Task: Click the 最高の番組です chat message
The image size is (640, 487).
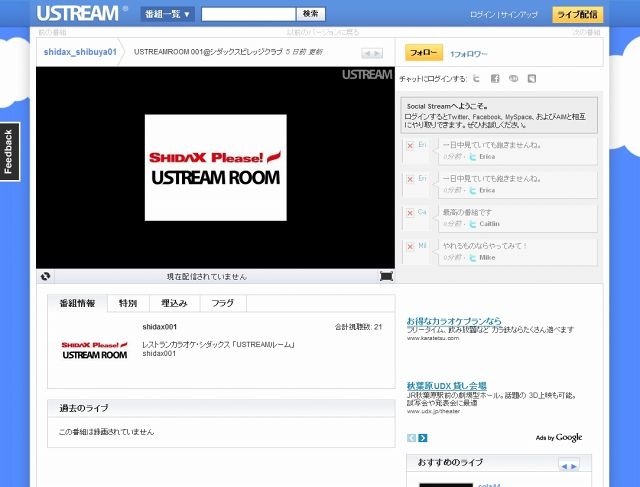Action: (x=467, y=212)
